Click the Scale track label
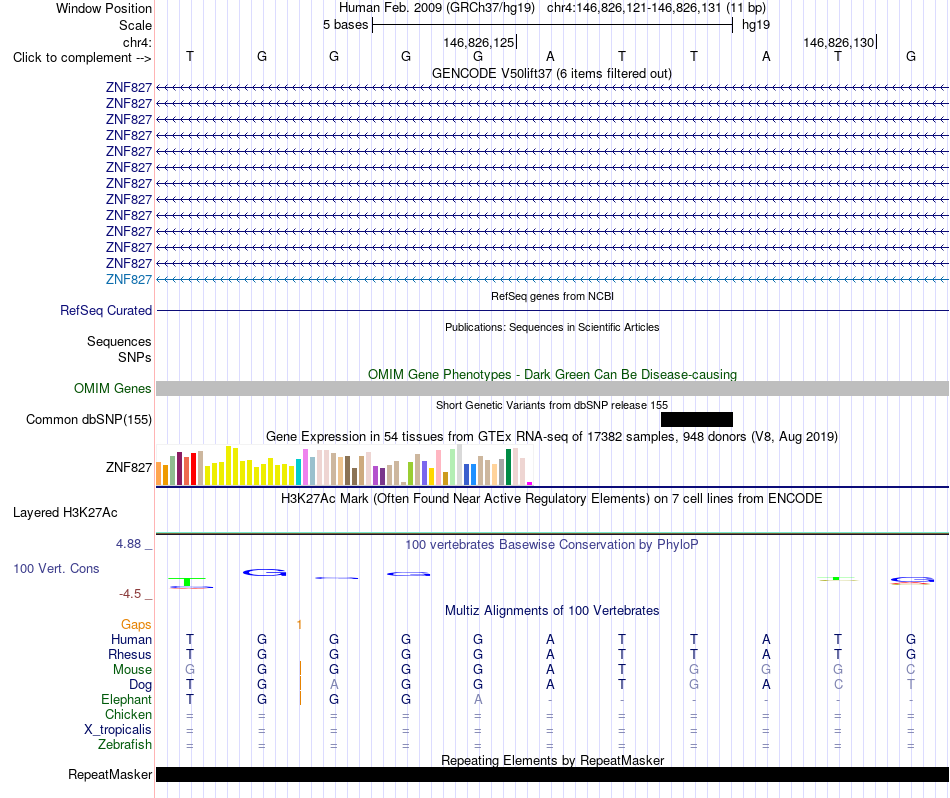The width and height of the screenshot is (950, 798). (x=135, y=25)
